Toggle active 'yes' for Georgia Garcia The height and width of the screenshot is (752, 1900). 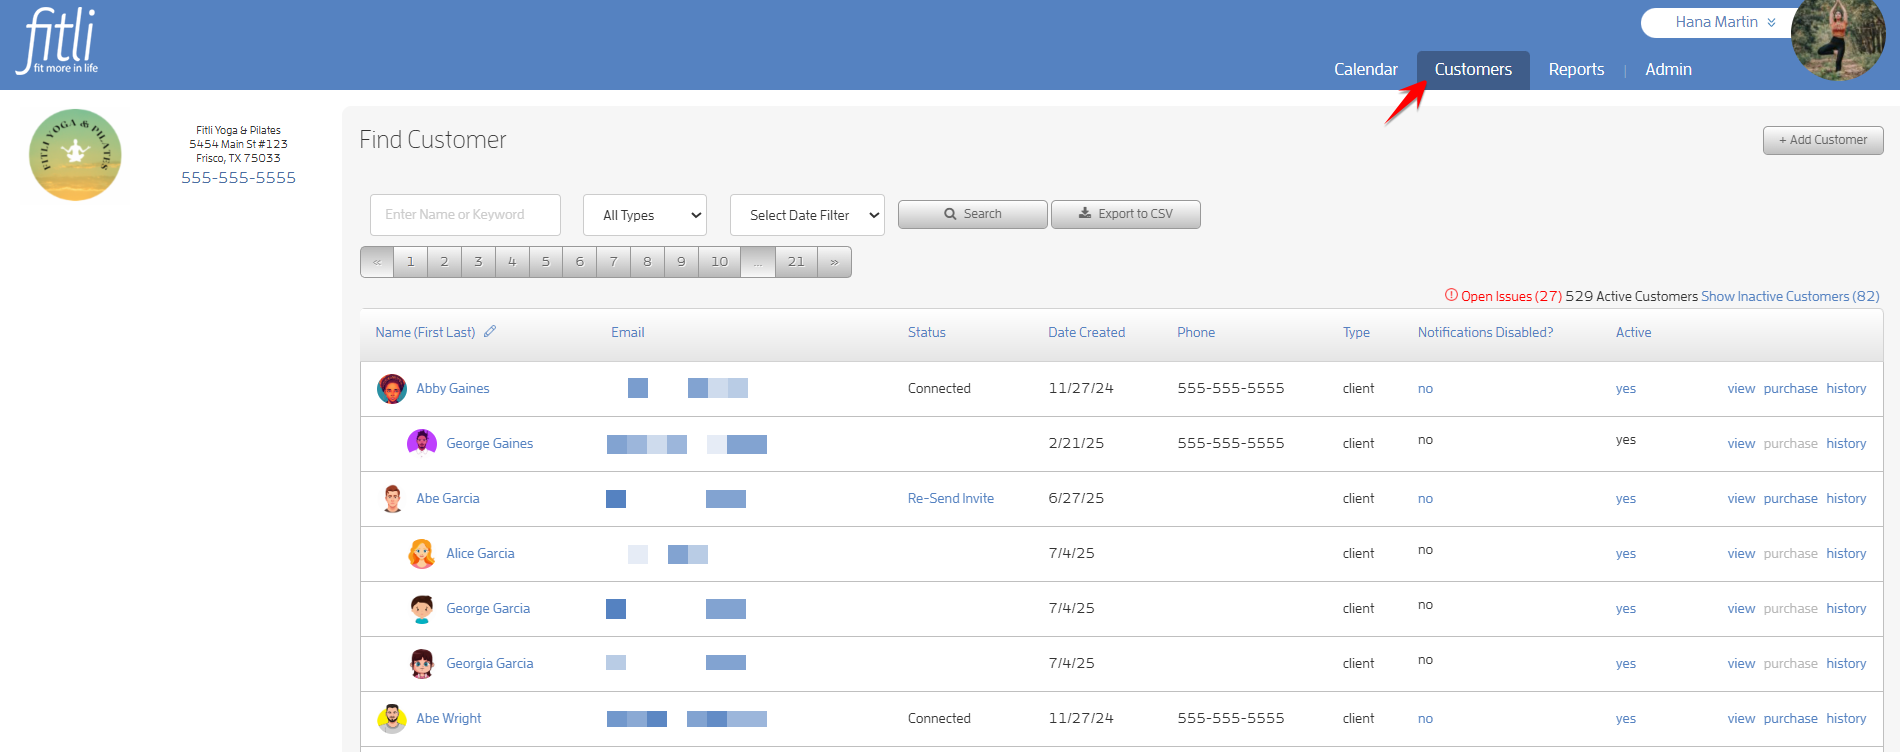pyautogui.click(x=1626, y=664)
